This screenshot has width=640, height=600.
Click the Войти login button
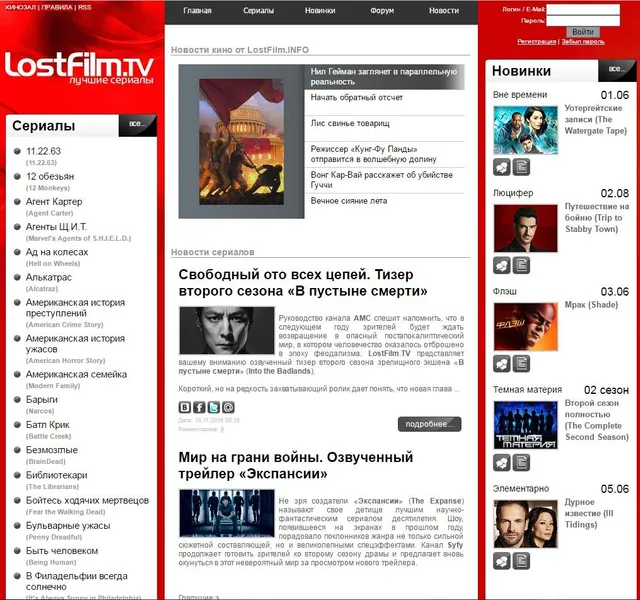tap(583, 32)
